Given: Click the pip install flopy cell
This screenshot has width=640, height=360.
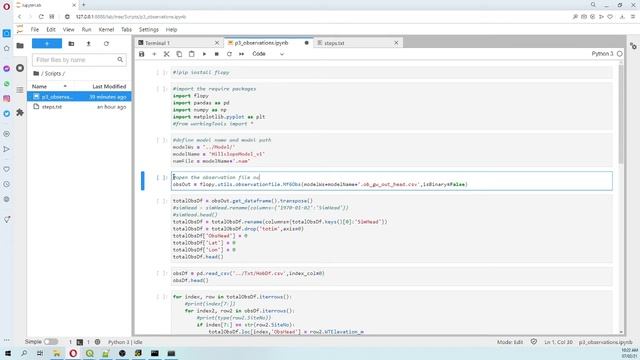Looking at the screenshot, I should pos(391,72).
